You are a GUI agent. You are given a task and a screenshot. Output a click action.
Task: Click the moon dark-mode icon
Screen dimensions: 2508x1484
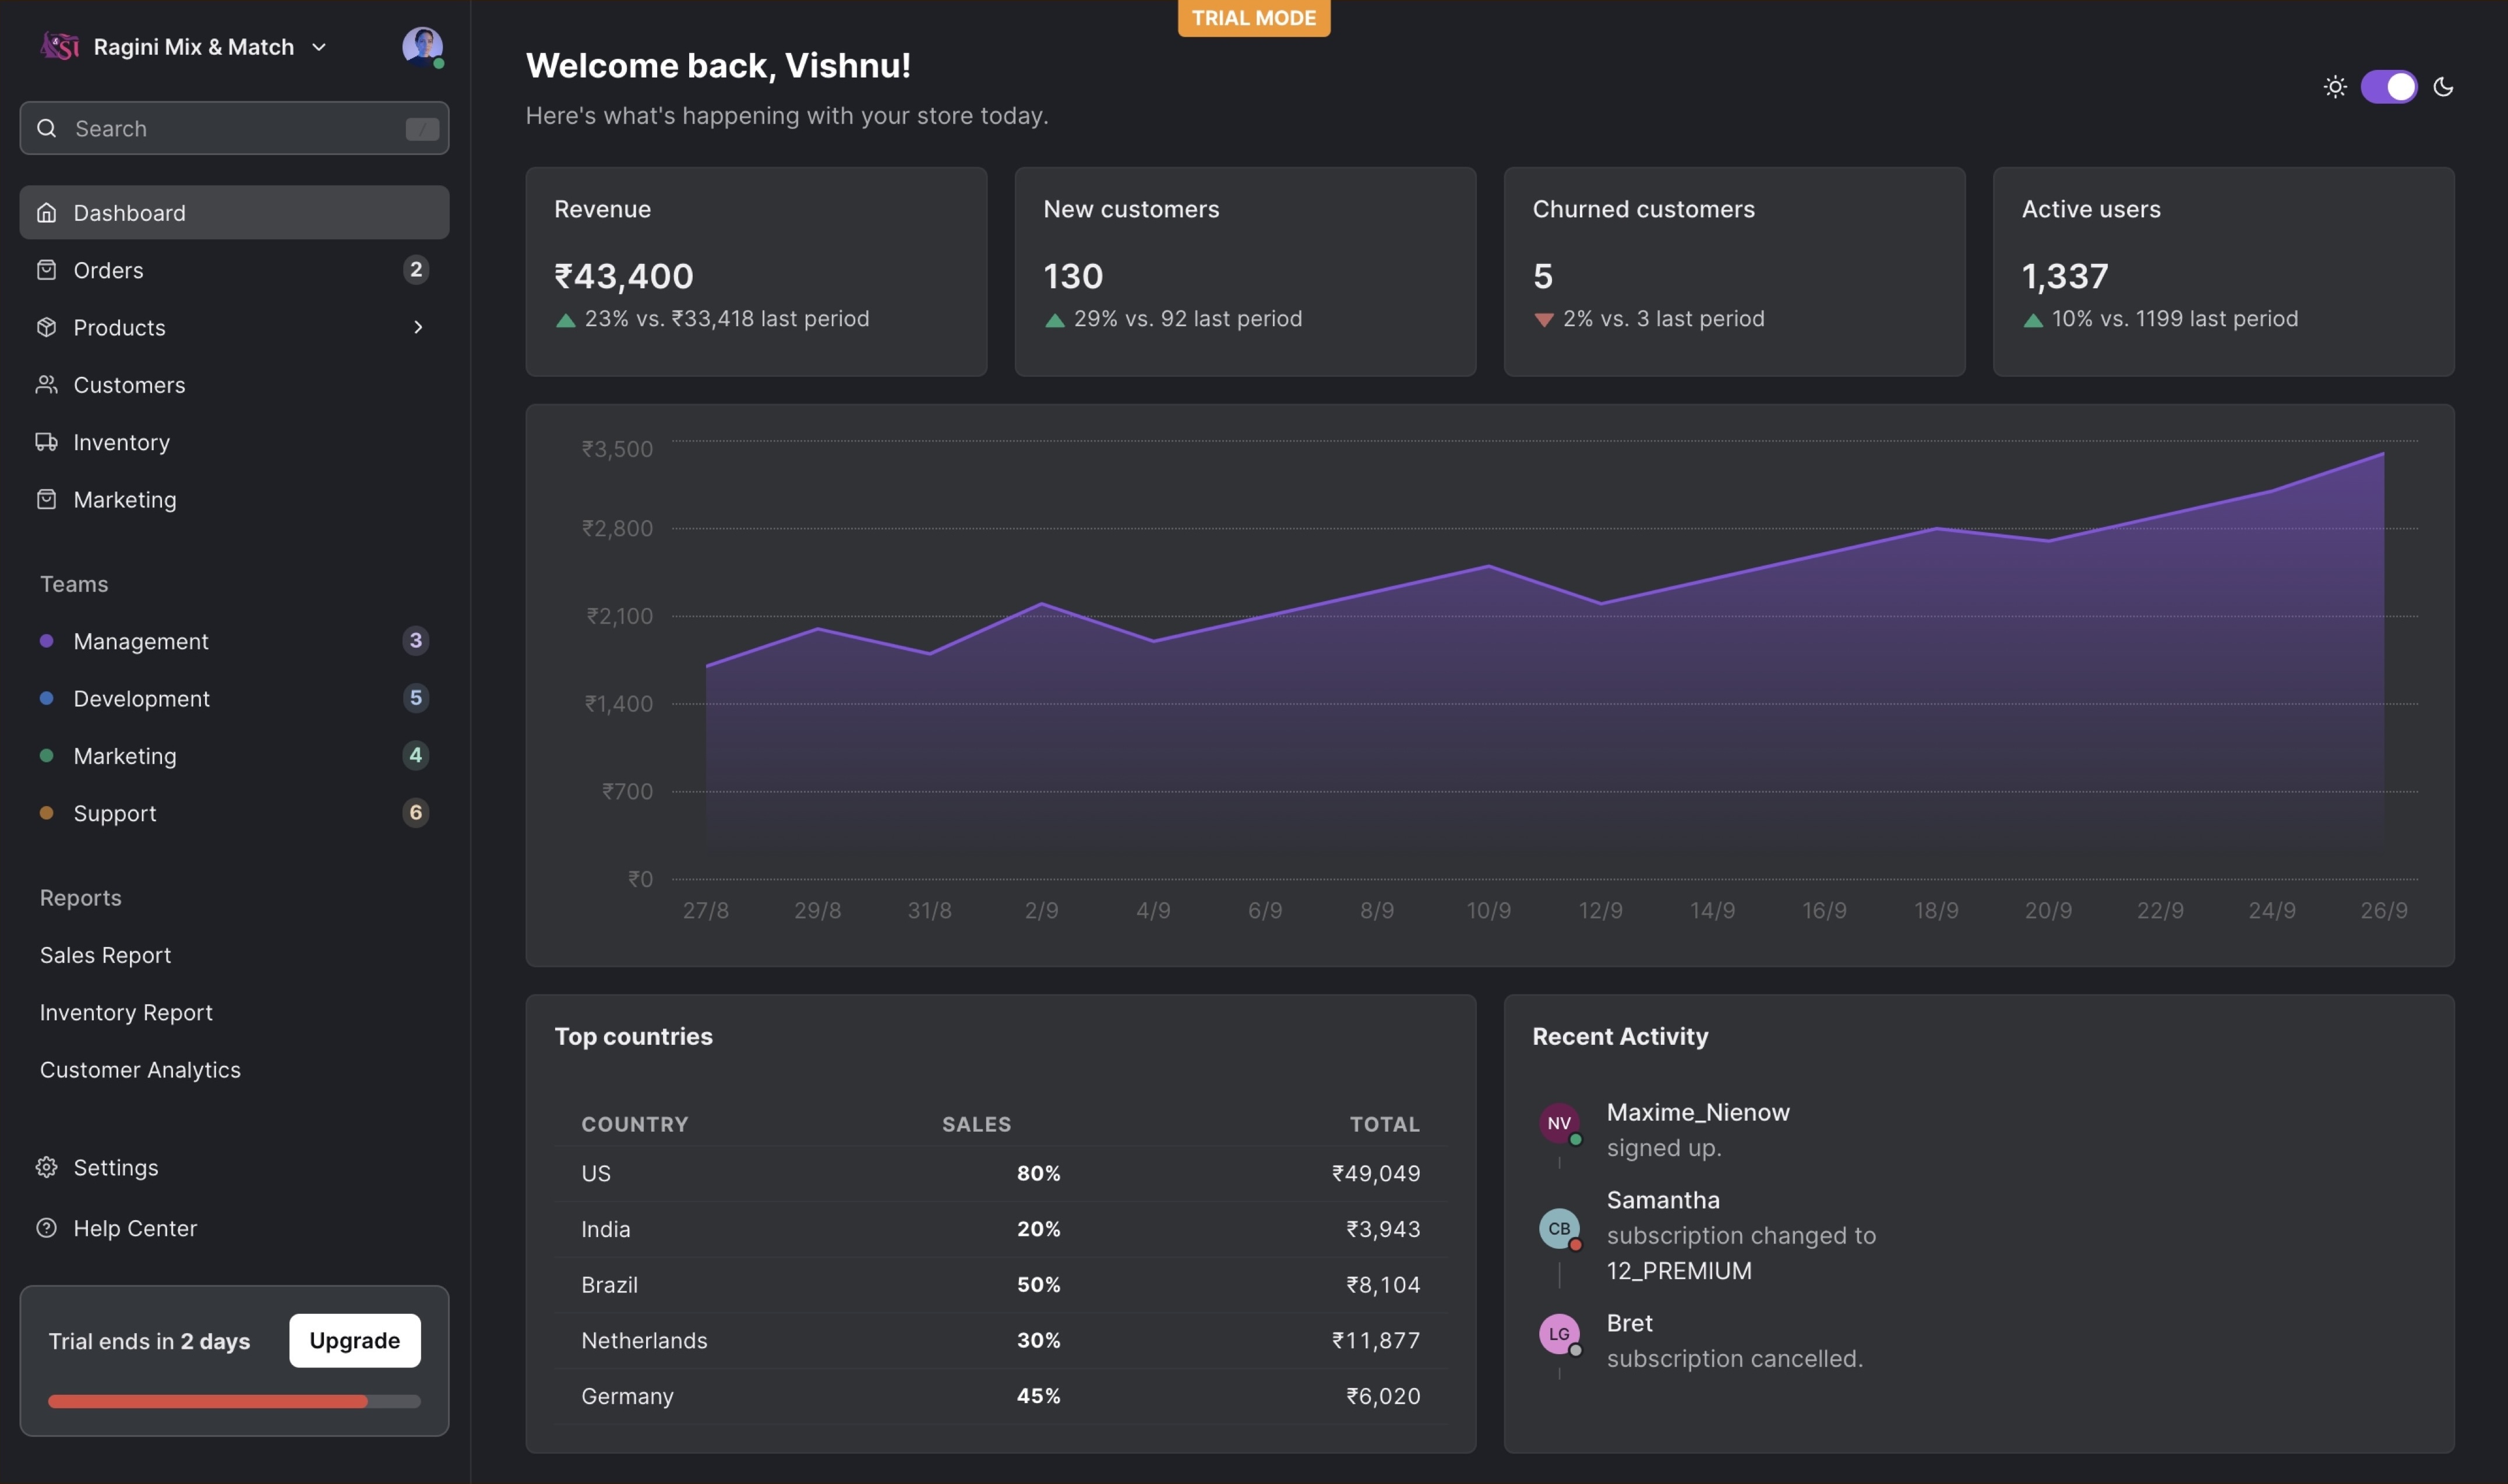pyautogui.click(x=2443, y=87)
